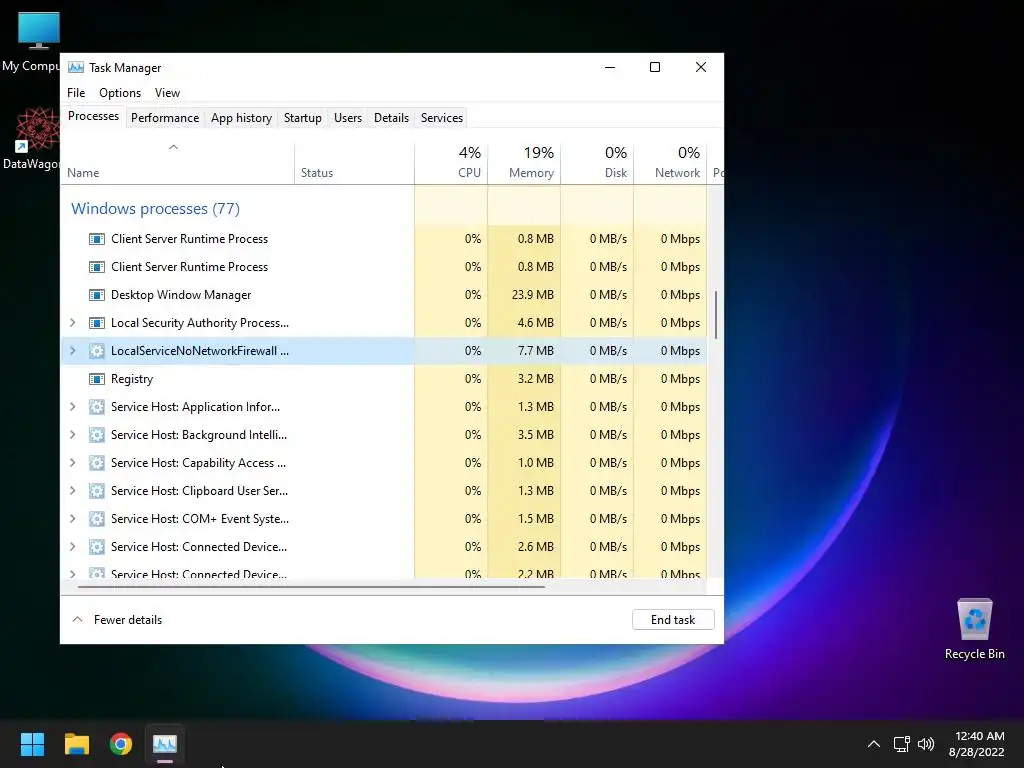Select the Recycle Bin desktop icon
1024x768 pixels.
pyautogui.click(x=974, y=628)
